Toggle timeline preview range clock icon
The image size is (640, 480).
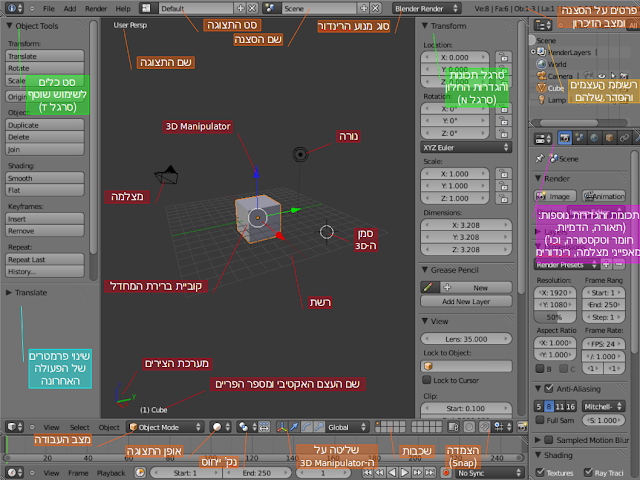pyautogui.click(x=140, y=473)
